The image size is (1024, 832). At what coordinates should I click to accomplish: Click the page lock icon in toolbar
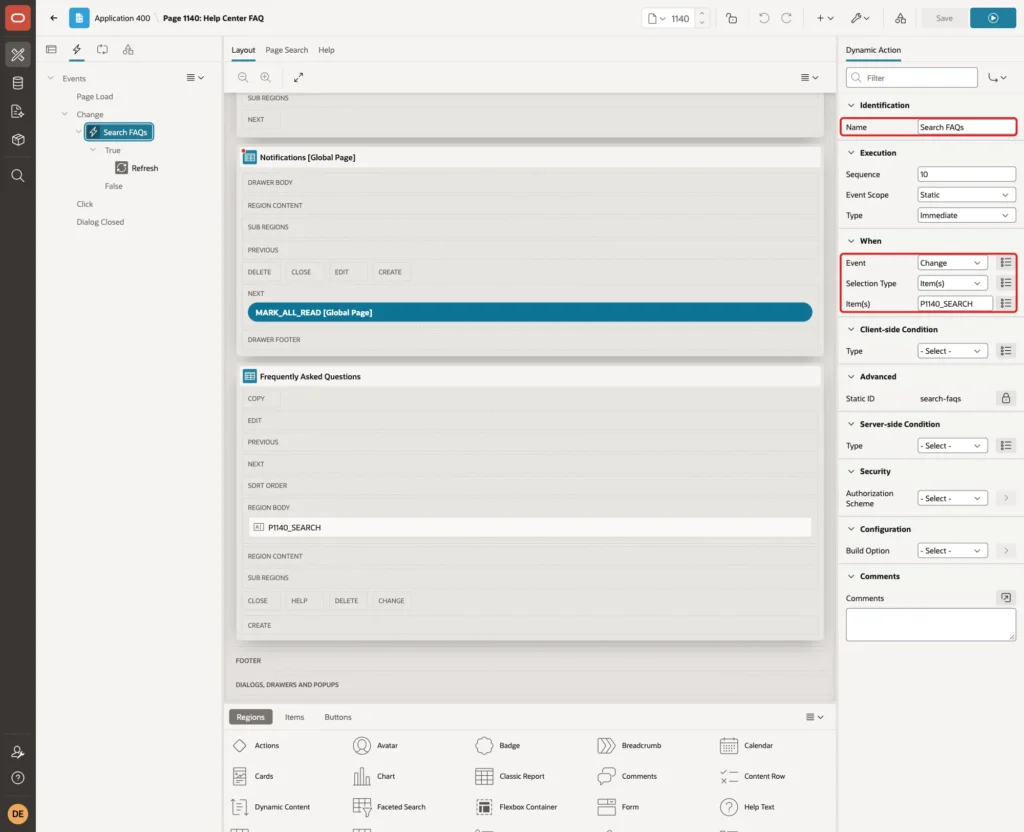click(731, 18)
